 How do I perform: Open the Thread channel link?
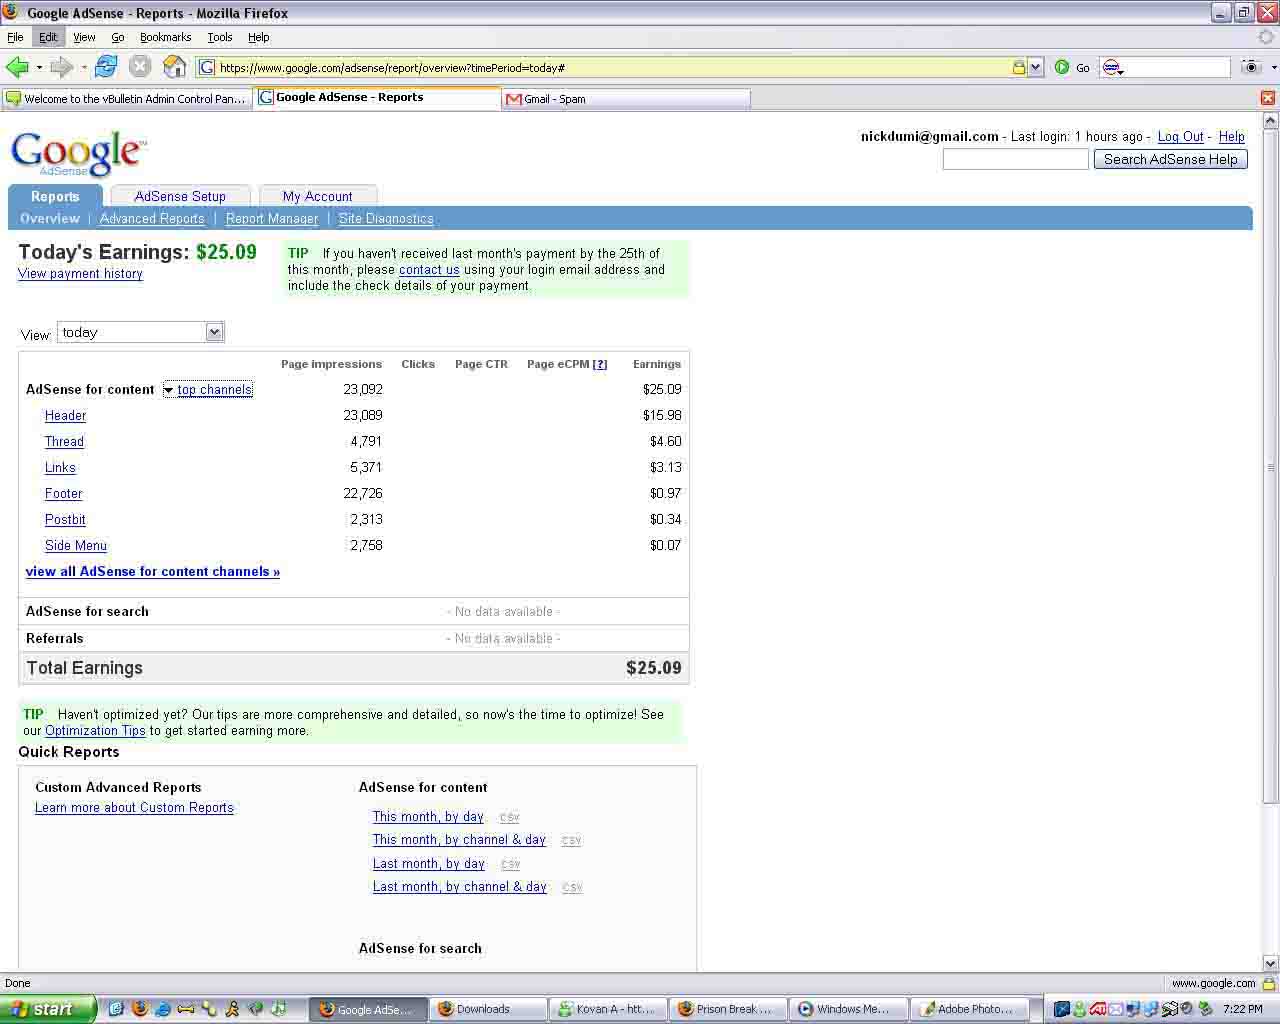pyautogui.click(x=64, y=442)
